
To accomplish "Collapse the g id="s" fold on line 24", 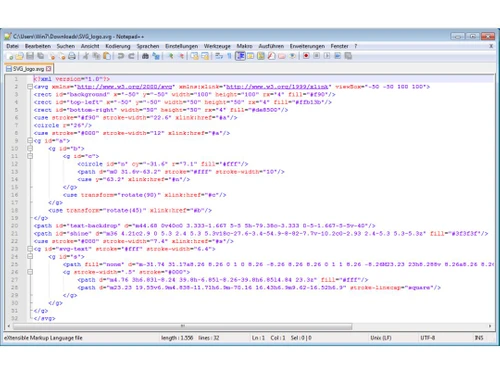I will click(x=30, y=256).
